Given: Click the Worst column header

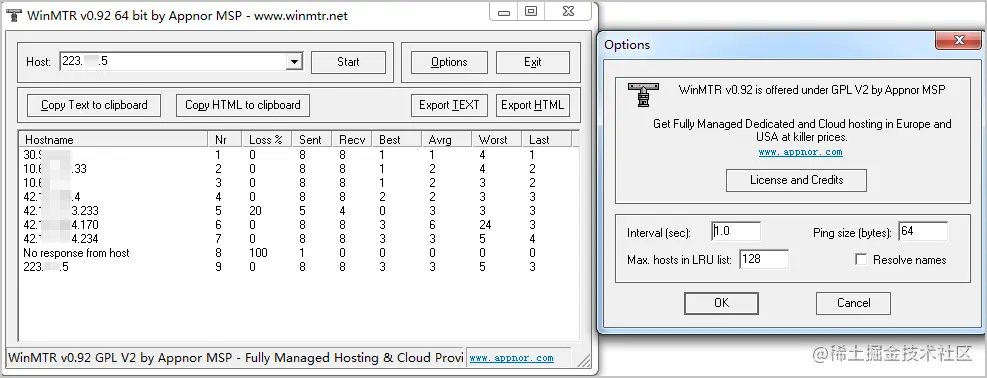Looking at the screenshot, I should click(x=497, y=140).
